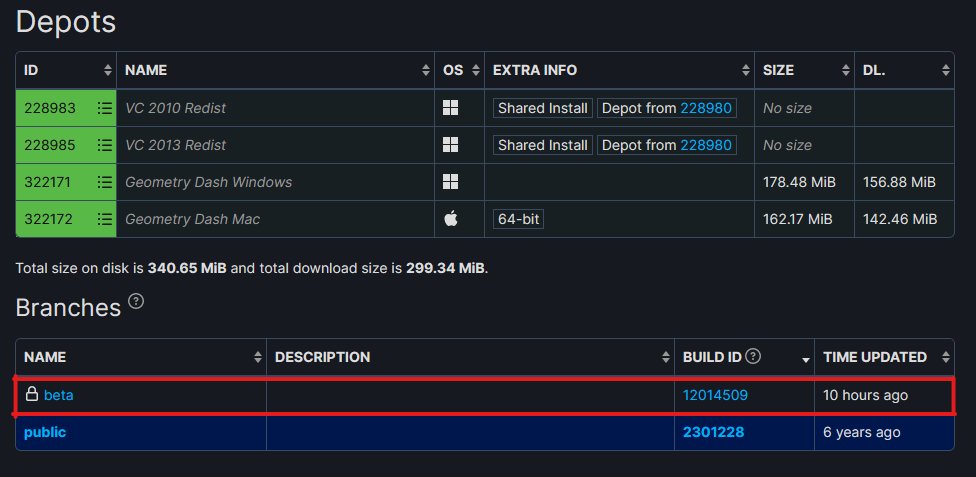Click depot ID 228985

50,145
